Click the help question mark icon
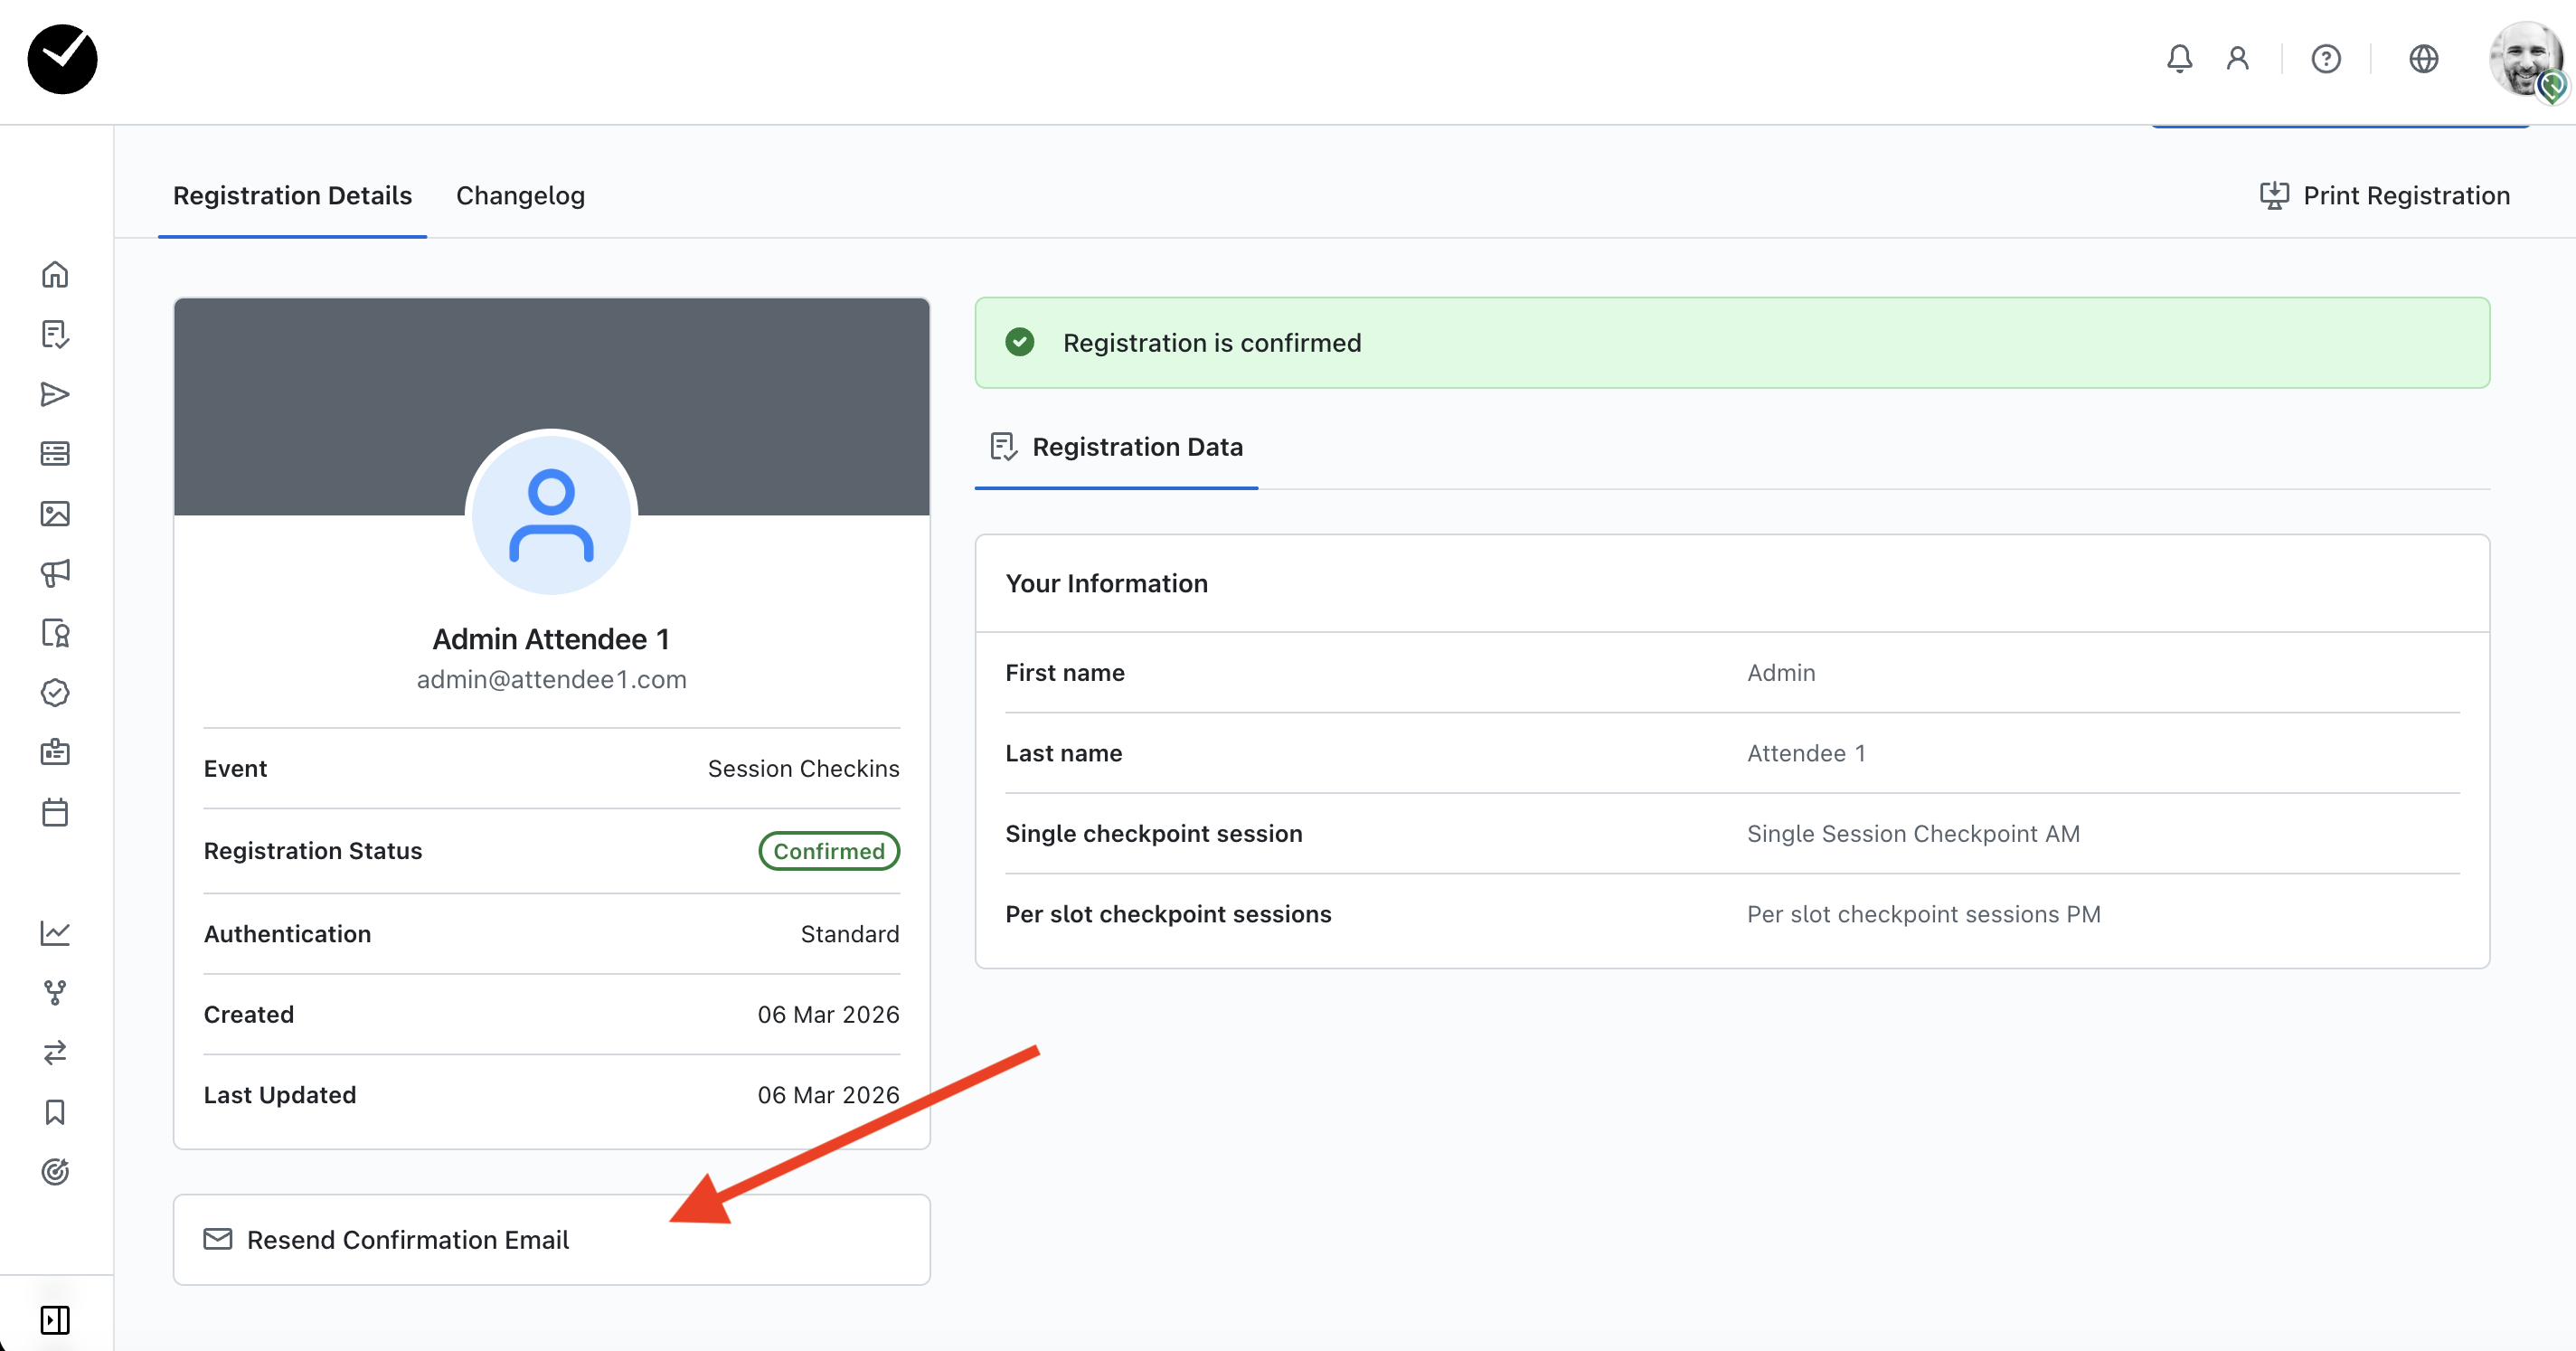The image size is (2576, 1351). tap(2325, 59)
